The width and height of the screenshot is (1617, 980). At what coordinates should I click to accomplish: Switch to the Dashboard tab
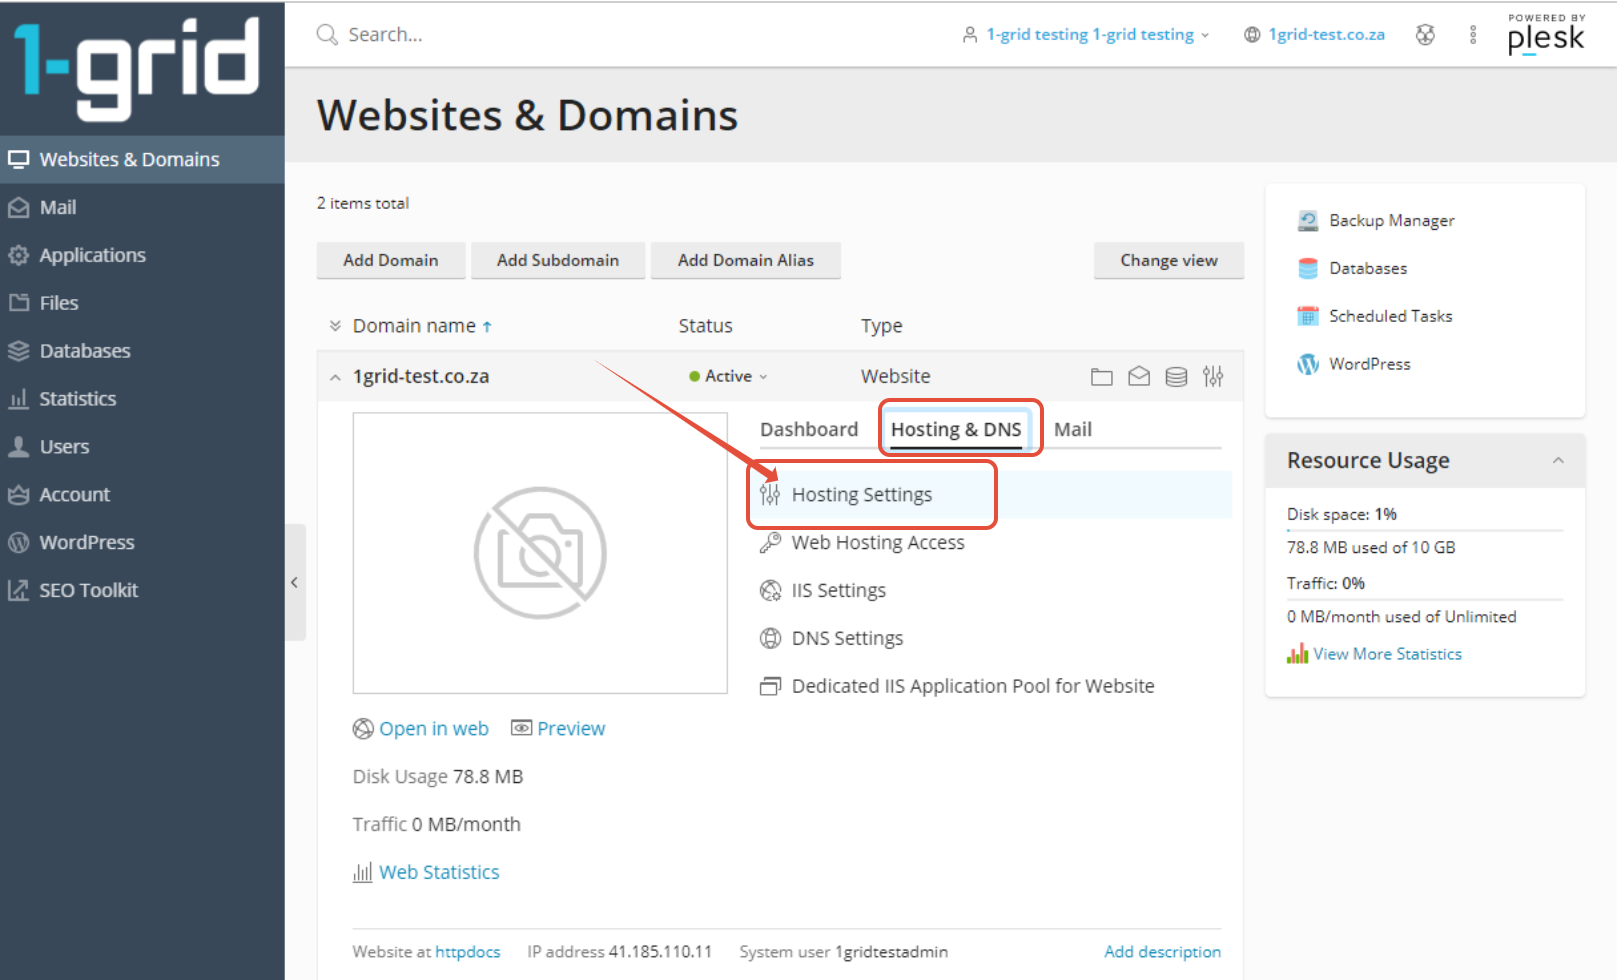809,430
